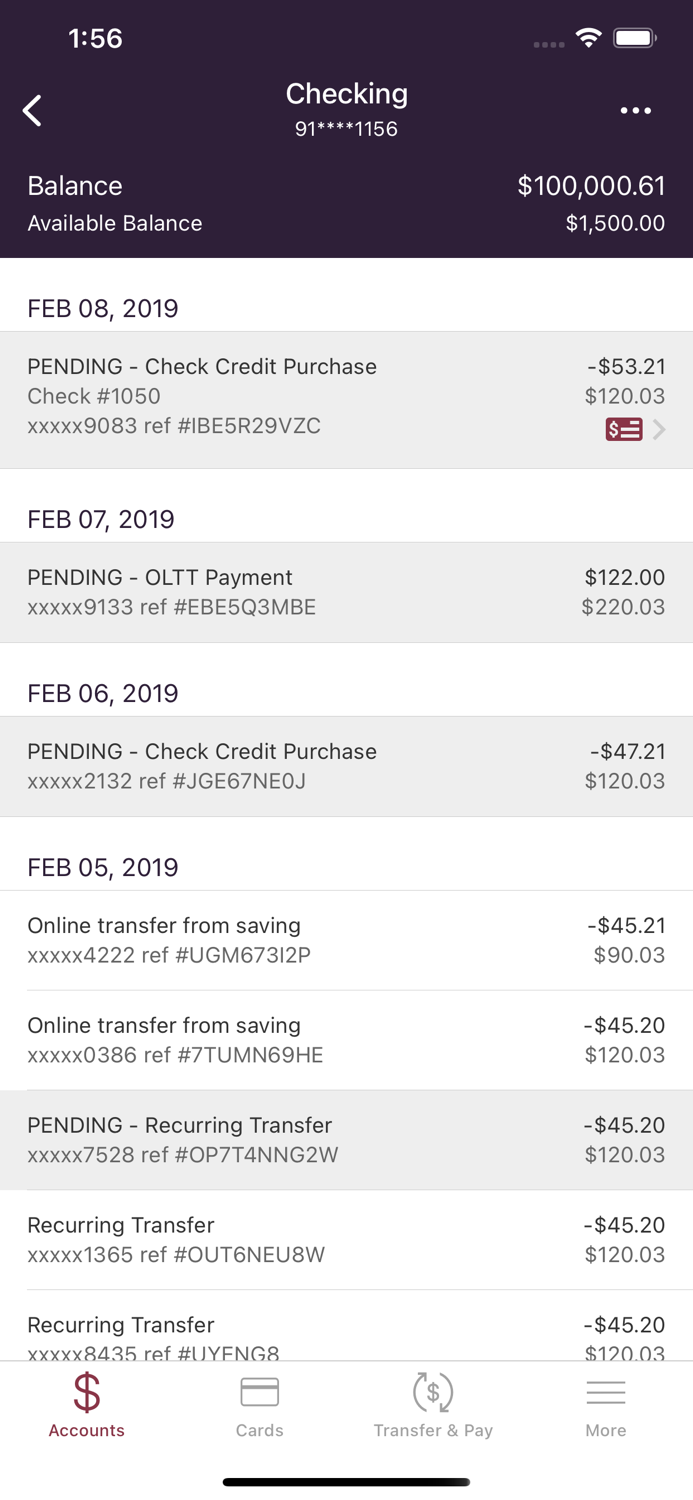Tap the More menu icon
Viewport: 693px width, 1500px height.
606,1390
